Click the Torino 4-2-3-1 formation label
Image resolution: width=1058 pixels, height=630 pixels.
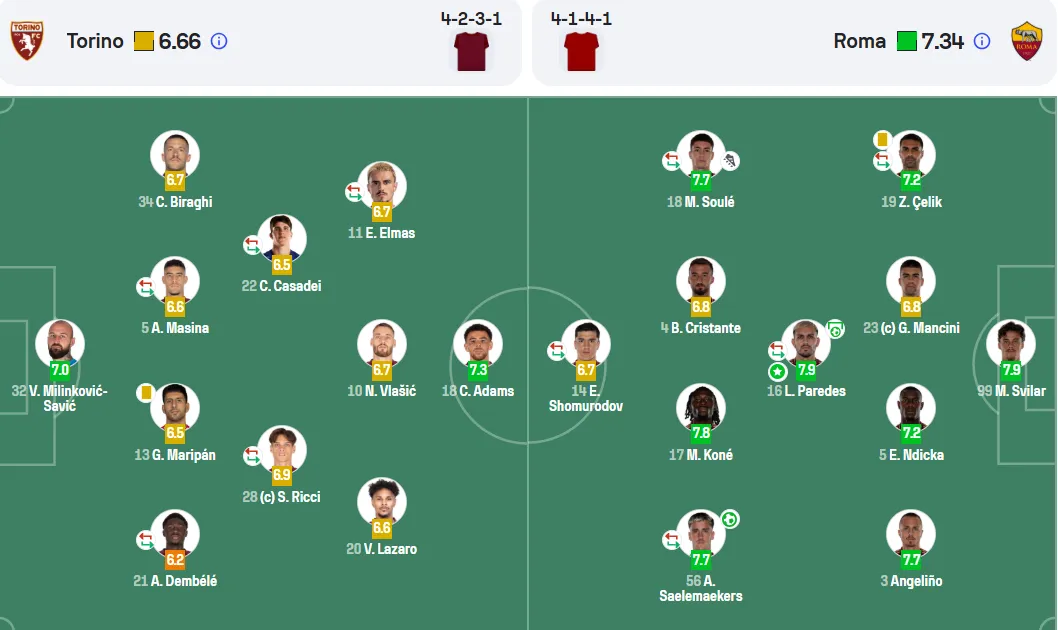[472, 18]
